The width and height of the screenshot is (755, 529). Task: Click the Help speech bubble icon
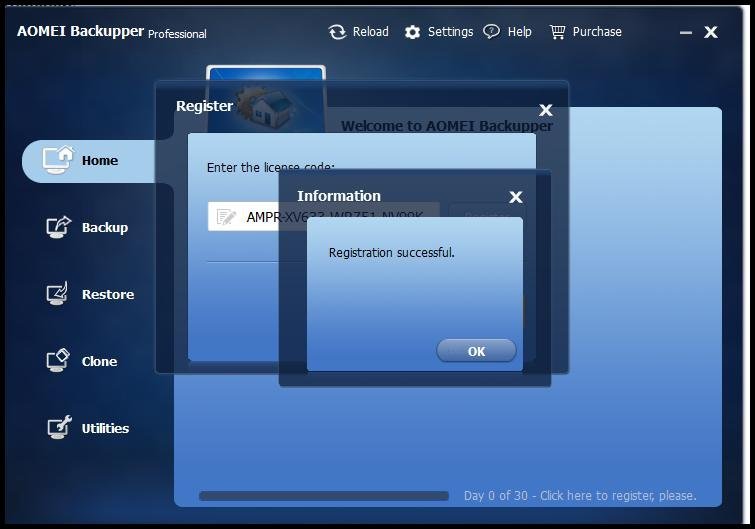(x=492, y=32)
